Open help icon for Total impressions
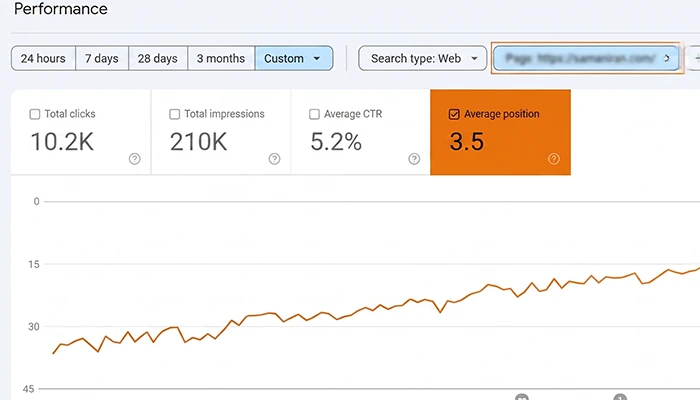Image resolution: width=700 pixels, height=400 pixels. 274,159
